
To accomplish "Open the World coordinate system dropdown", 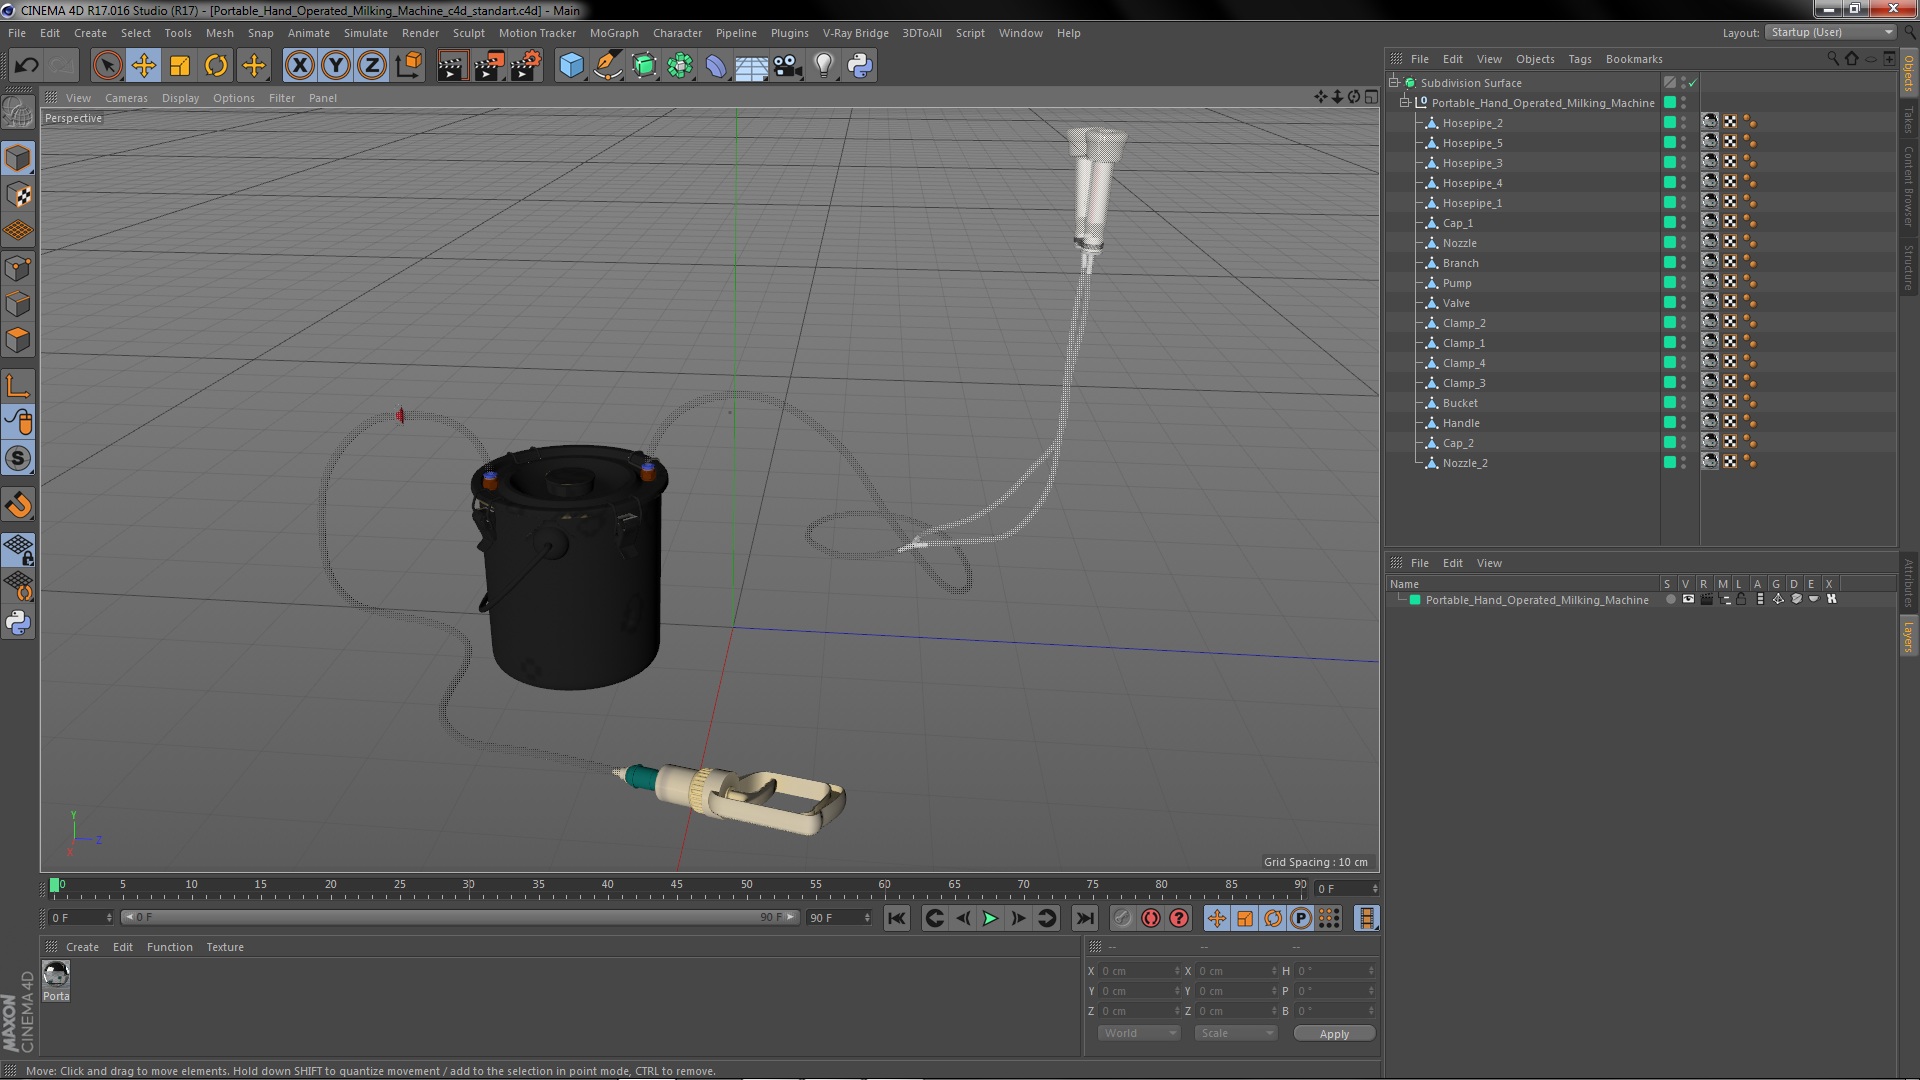I will (1139, 1033).
